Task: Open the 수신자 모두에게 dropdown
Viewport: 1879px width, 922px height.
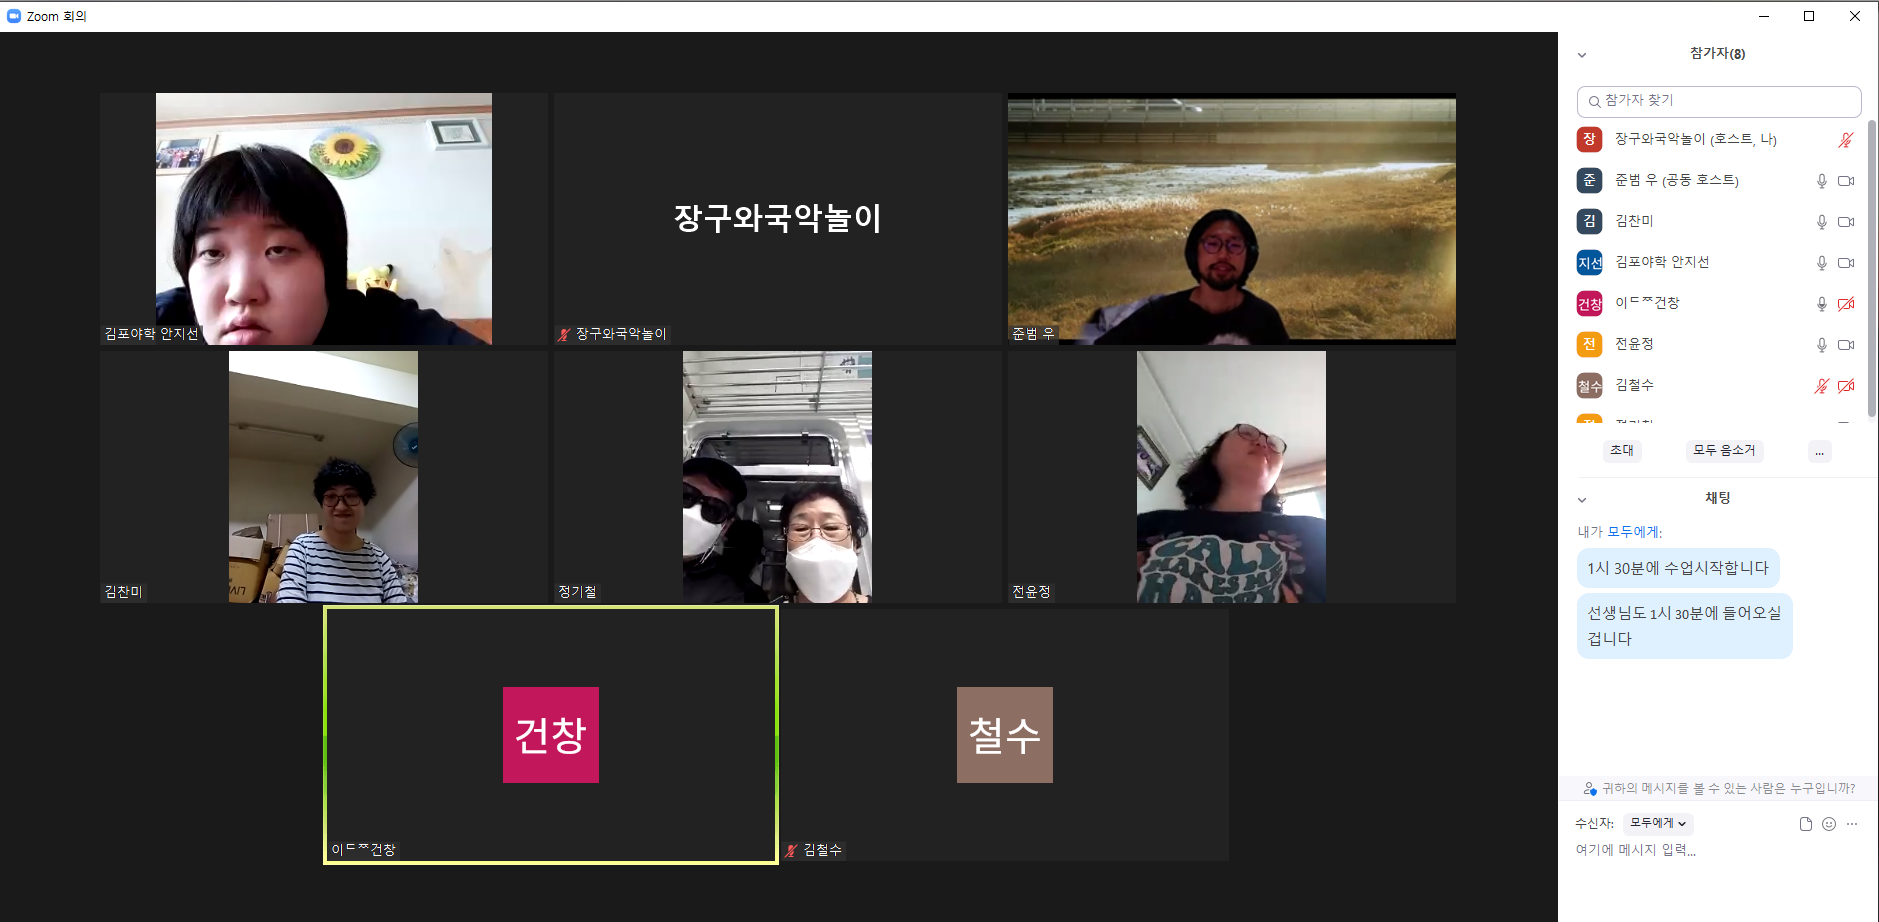Action: pyautogui.click(x=1658, y=823)
